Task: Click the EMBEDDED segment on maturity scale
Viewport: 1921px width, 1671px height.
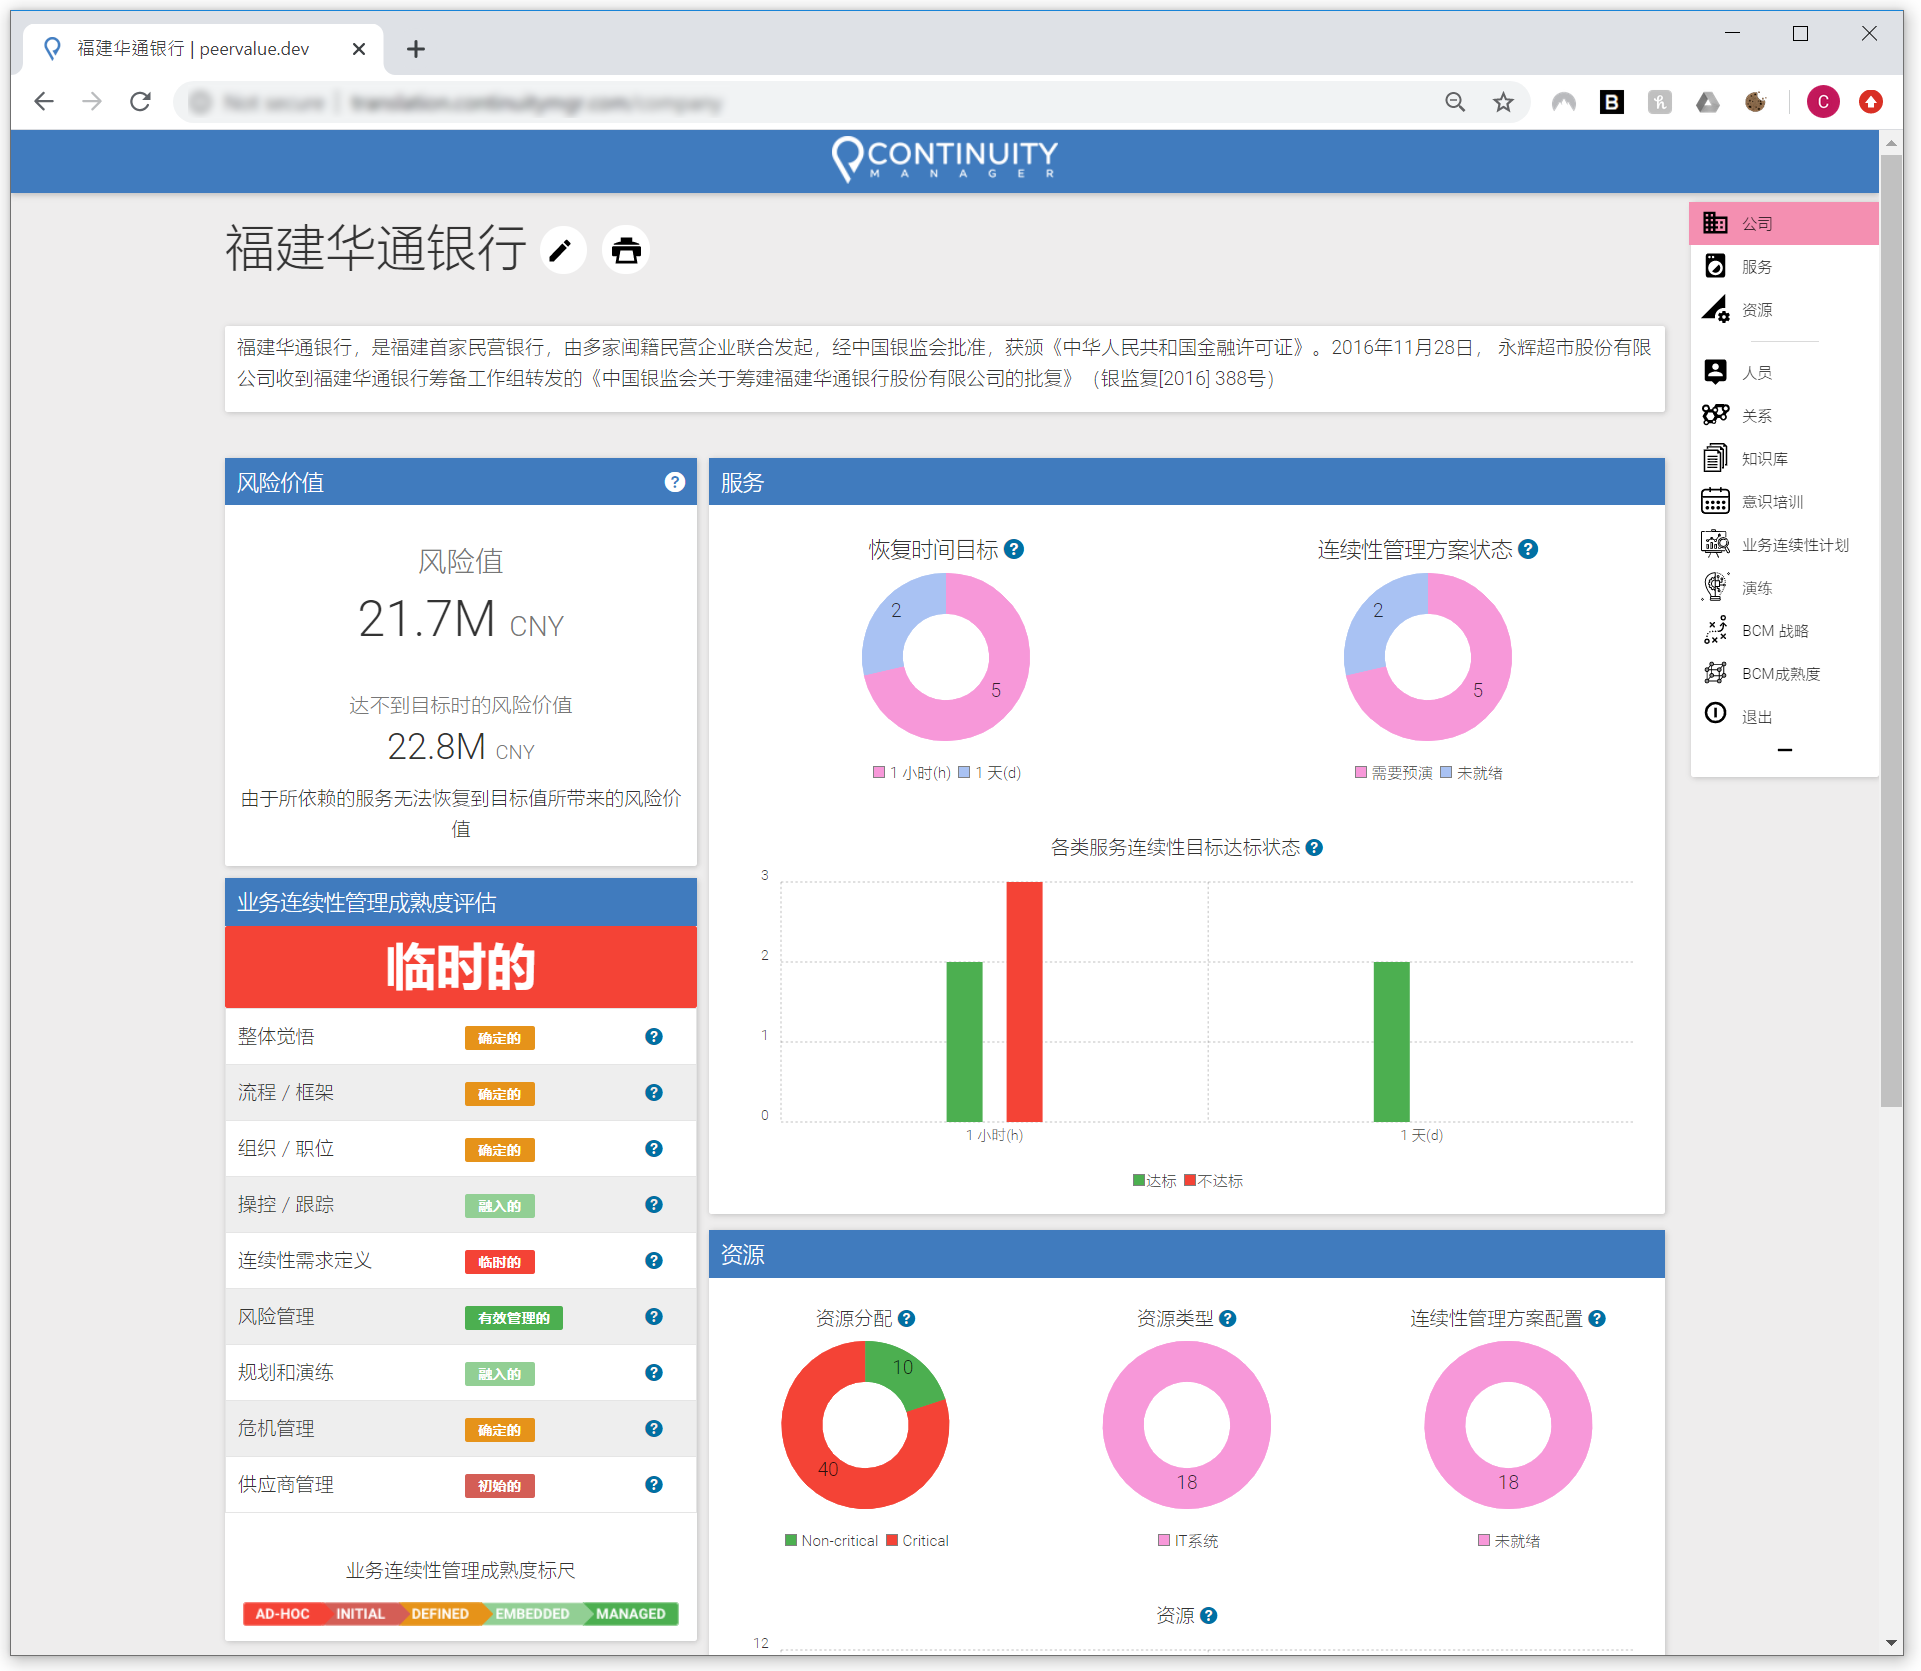Action: [531, 1614]
